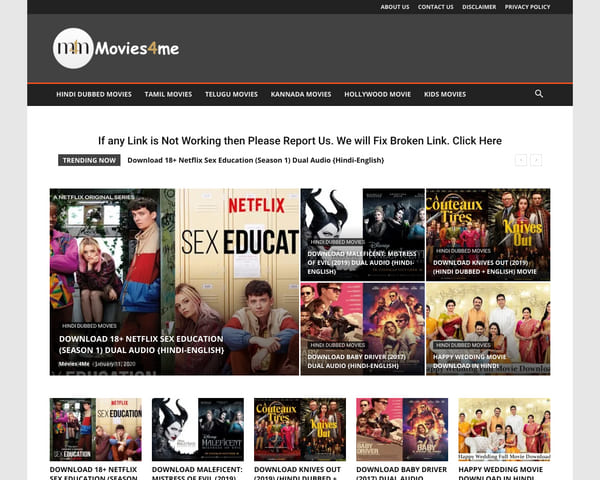The height and width of the screenshot is (480, 600).
Task: Click Hindi Dubbed Movies tag on Baby Driver tile
Action: point(338,345)
